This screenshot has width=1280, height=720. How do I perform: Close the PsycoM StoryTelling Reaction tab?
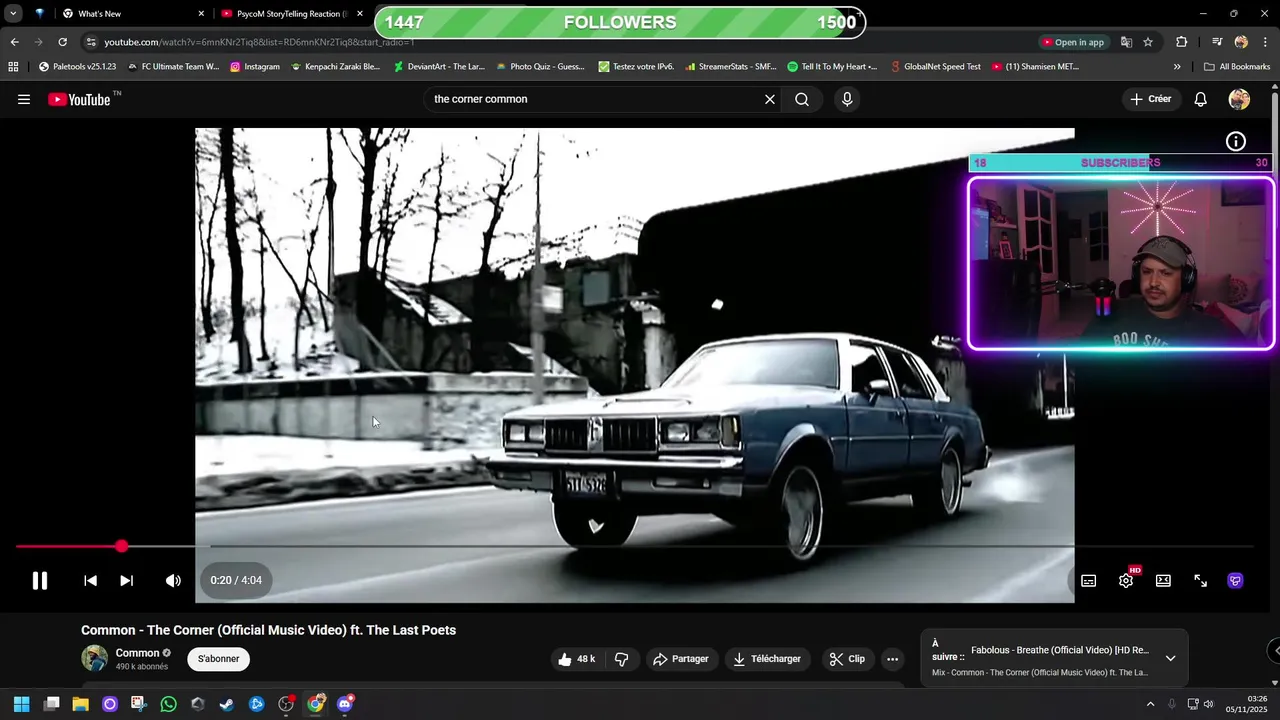tap(360, 14)
